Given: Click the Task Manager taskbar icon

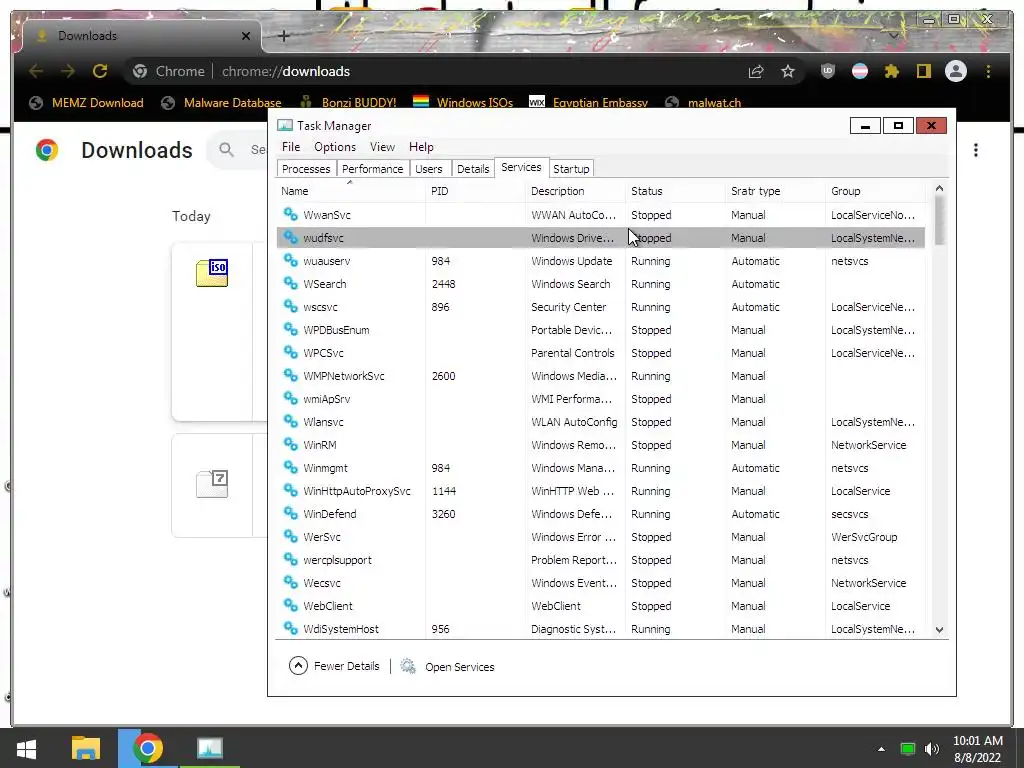Looking at the screenshot, I should point(210,748).
